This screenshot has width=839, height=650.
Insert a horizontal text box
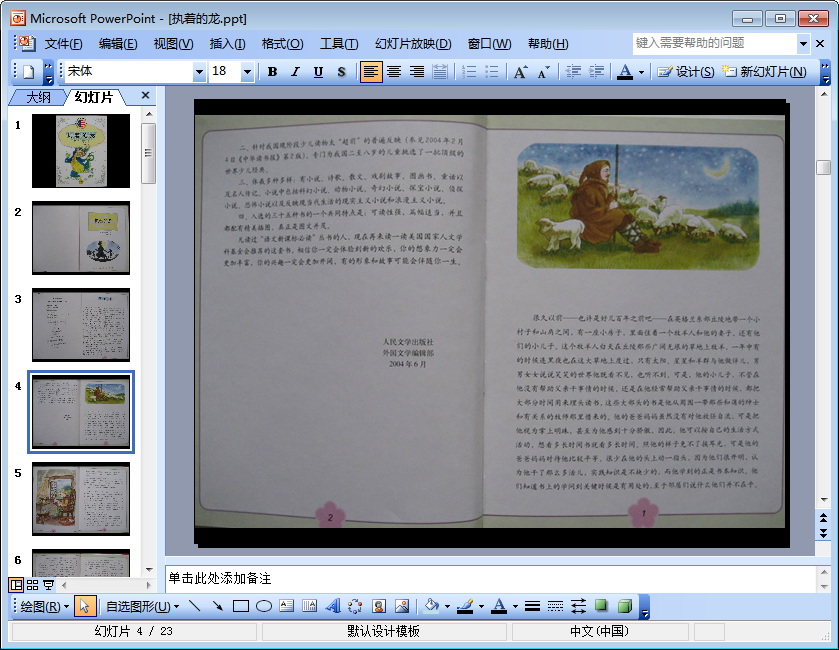(x=287, y=606)
